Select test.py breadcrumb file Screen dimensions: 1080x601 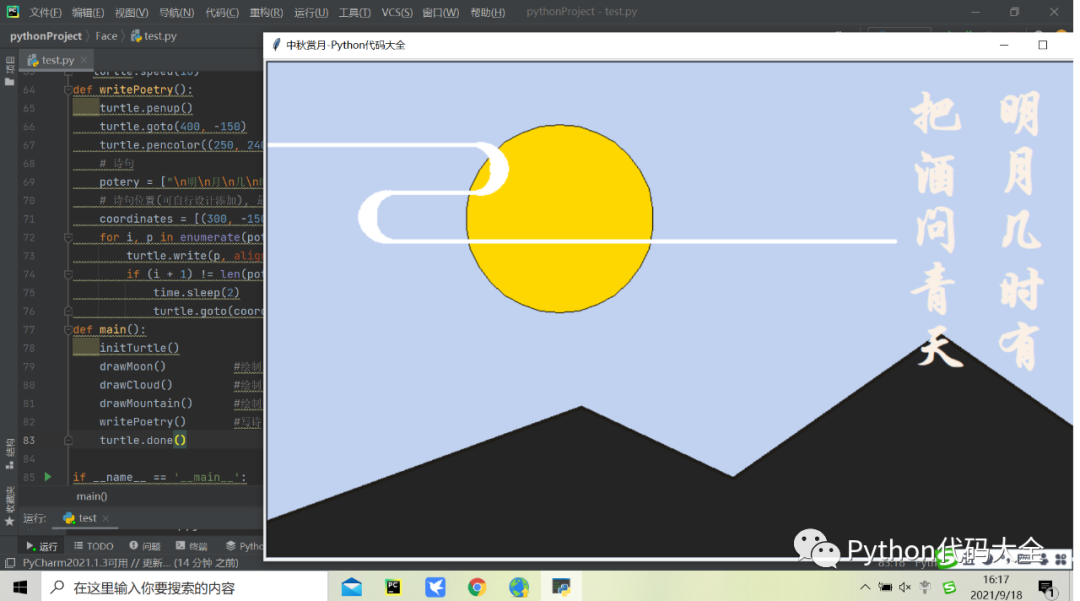[154, 36]
